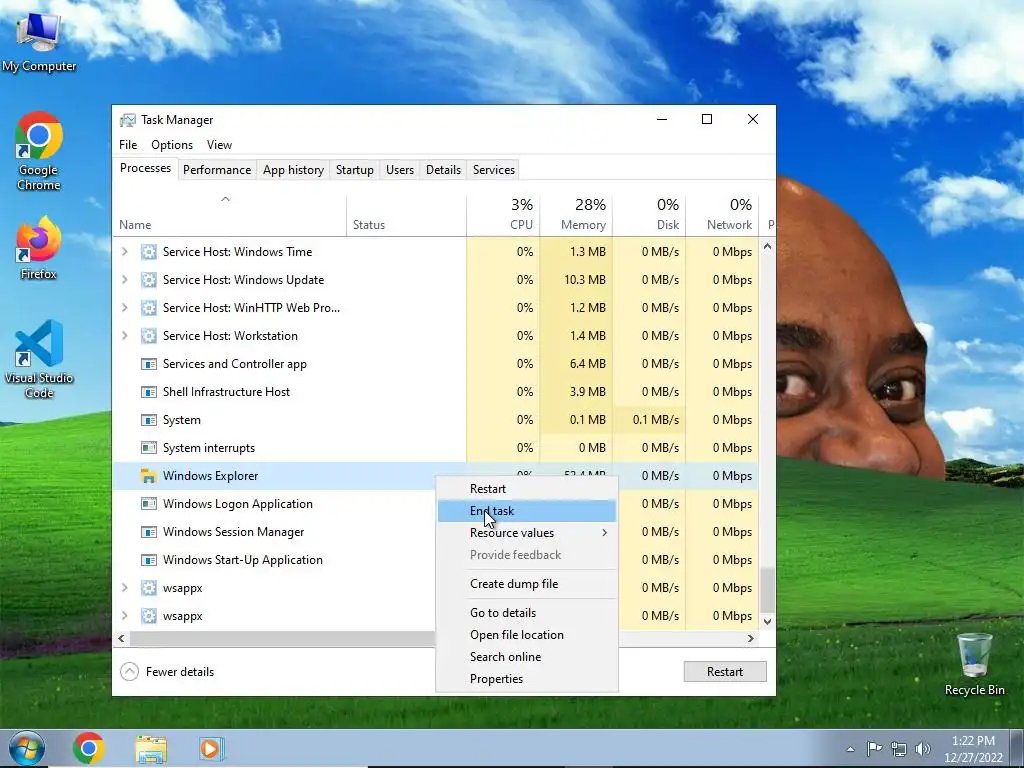Choose Go to details in context menu
Screen dimensions: 1024x768
coord(527,613)
